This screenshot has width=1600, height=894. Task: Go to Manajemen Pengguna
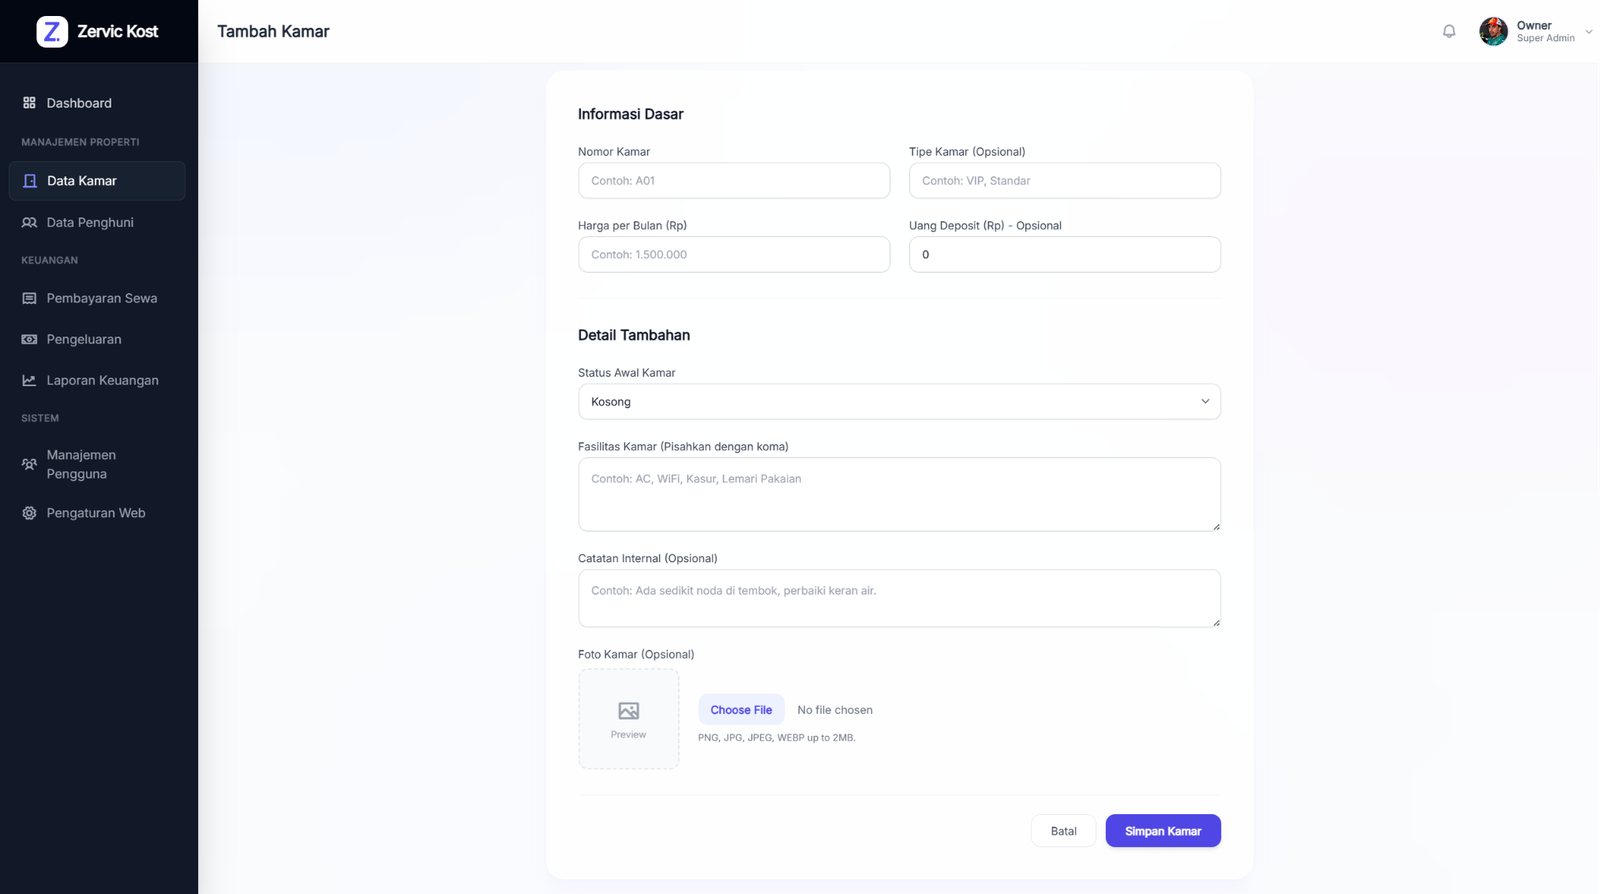click(97, 464)
